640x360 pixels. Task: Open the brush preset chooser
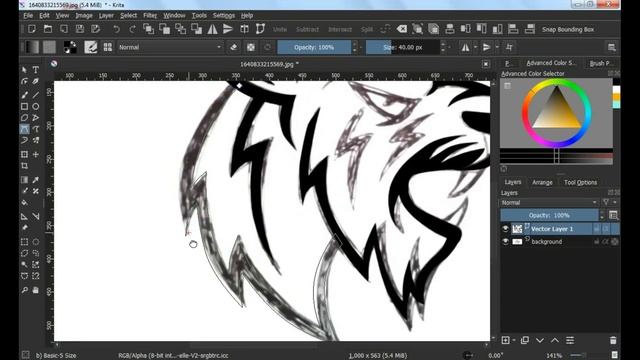point(108,47)
